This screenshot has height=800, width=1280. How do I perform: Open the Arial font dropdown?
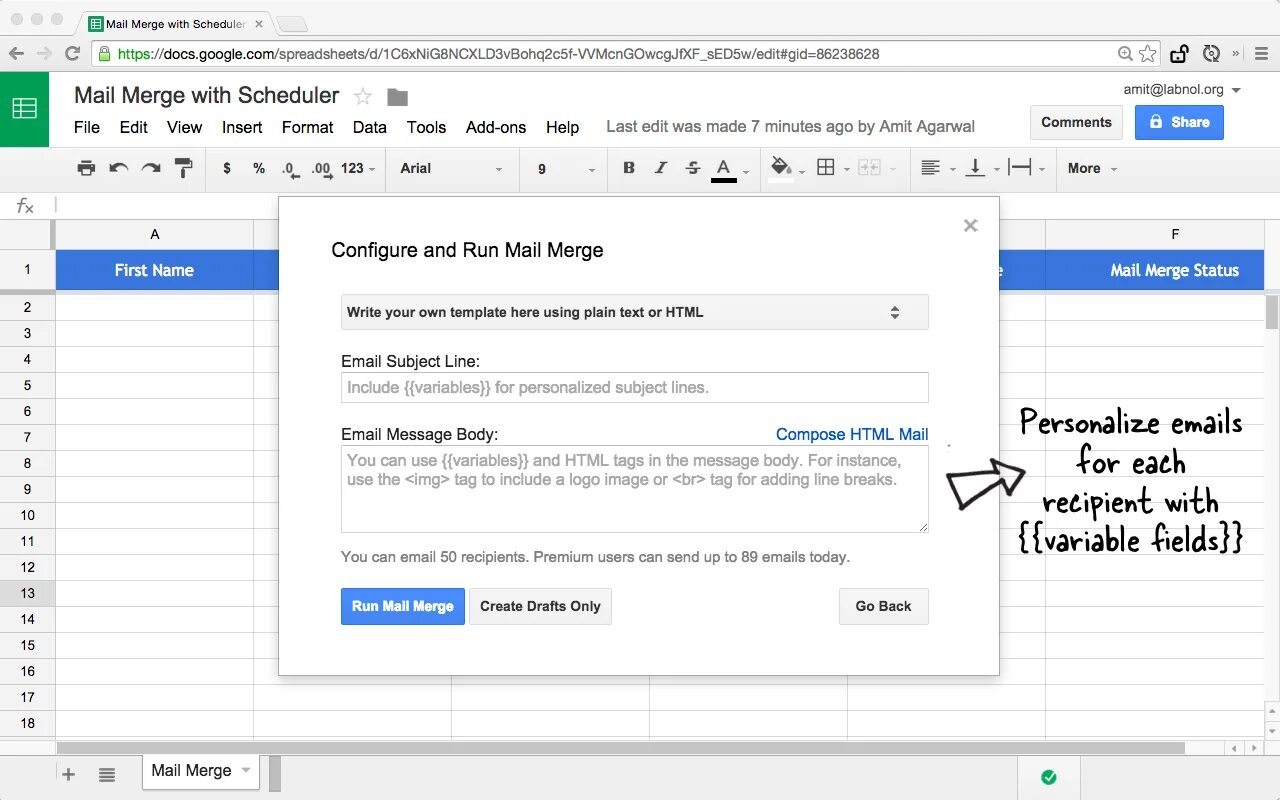pos(451,168)
